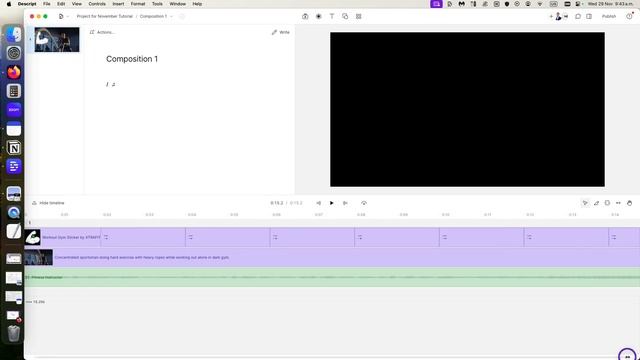Click the collaborator avatar at top right
The image size is (640, 360).
pyautogui.click(x=558, y=16)
